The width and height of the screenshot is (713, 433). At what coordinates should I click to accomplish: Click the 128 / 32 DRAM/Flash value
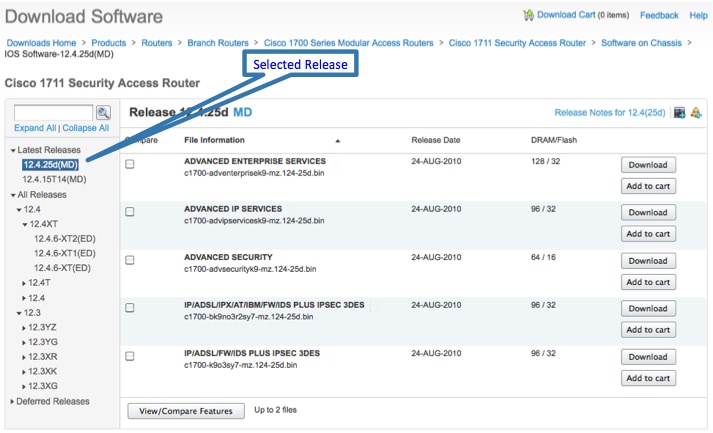click(x=545, y=161)
